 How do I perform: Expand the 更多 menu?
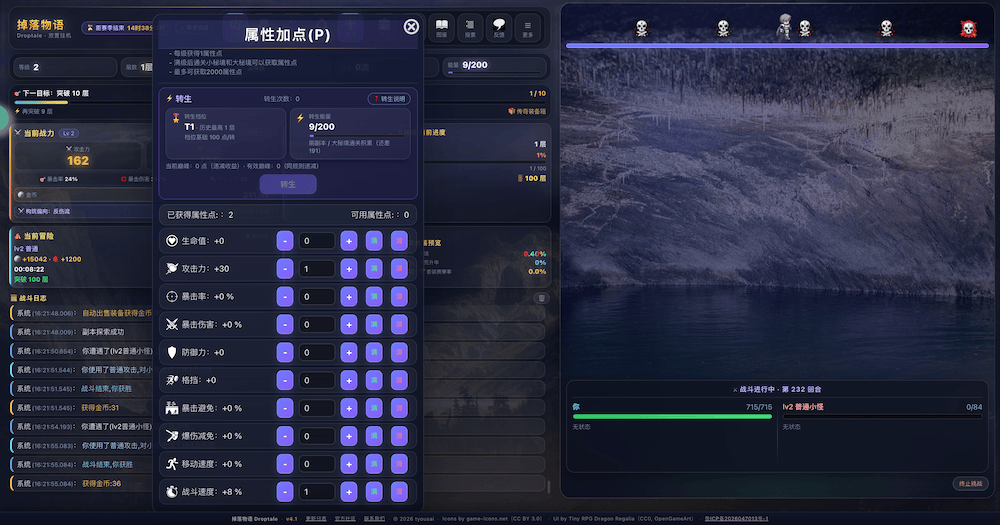coord(527,27)
